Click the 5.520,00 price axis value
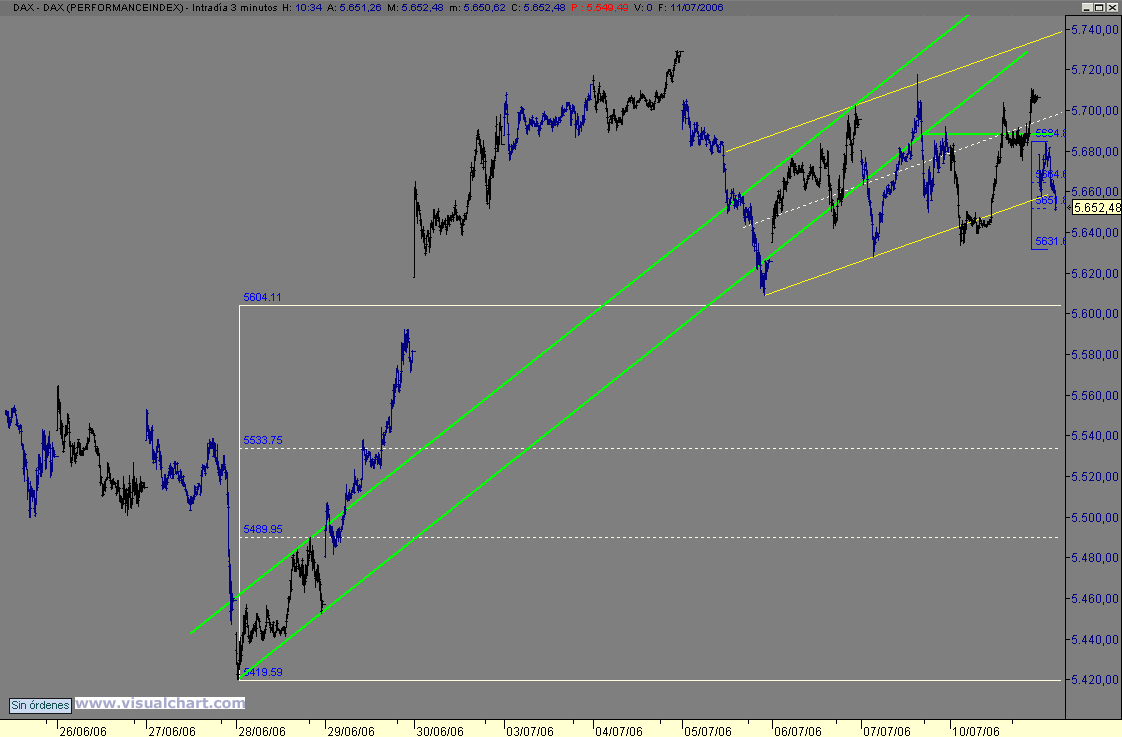Viewport: 1122px width, 737px height. click(1094, 476)
